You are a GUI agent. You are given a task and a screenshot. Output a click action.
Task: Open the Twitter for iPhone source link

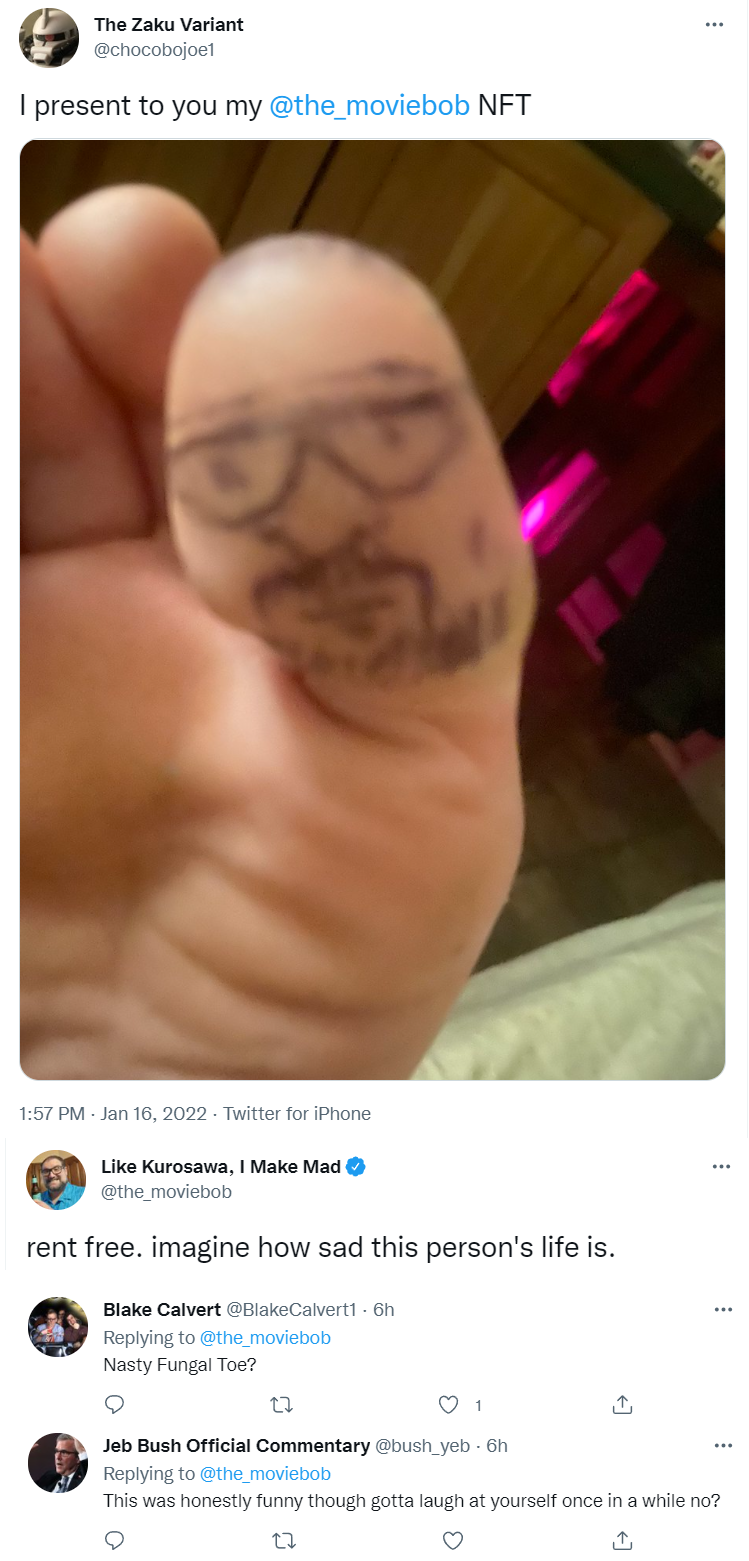[297, 1113]
